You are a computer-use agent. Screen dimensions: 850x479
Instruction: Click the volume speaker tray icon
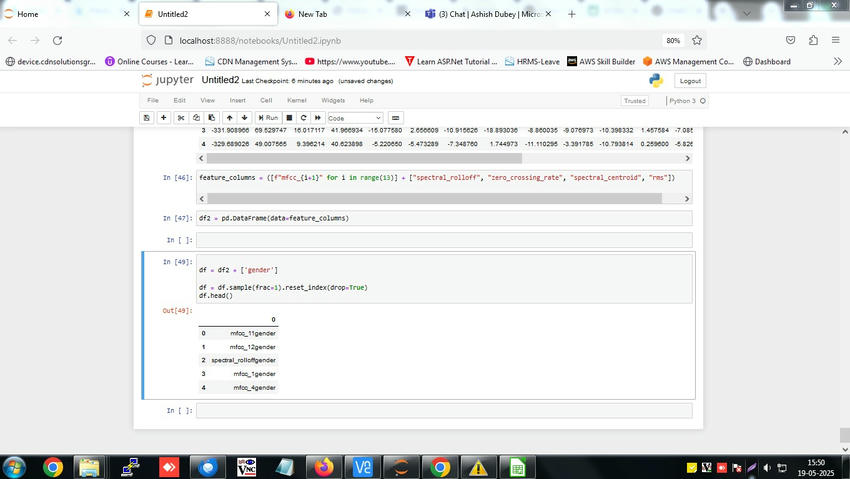767,468
